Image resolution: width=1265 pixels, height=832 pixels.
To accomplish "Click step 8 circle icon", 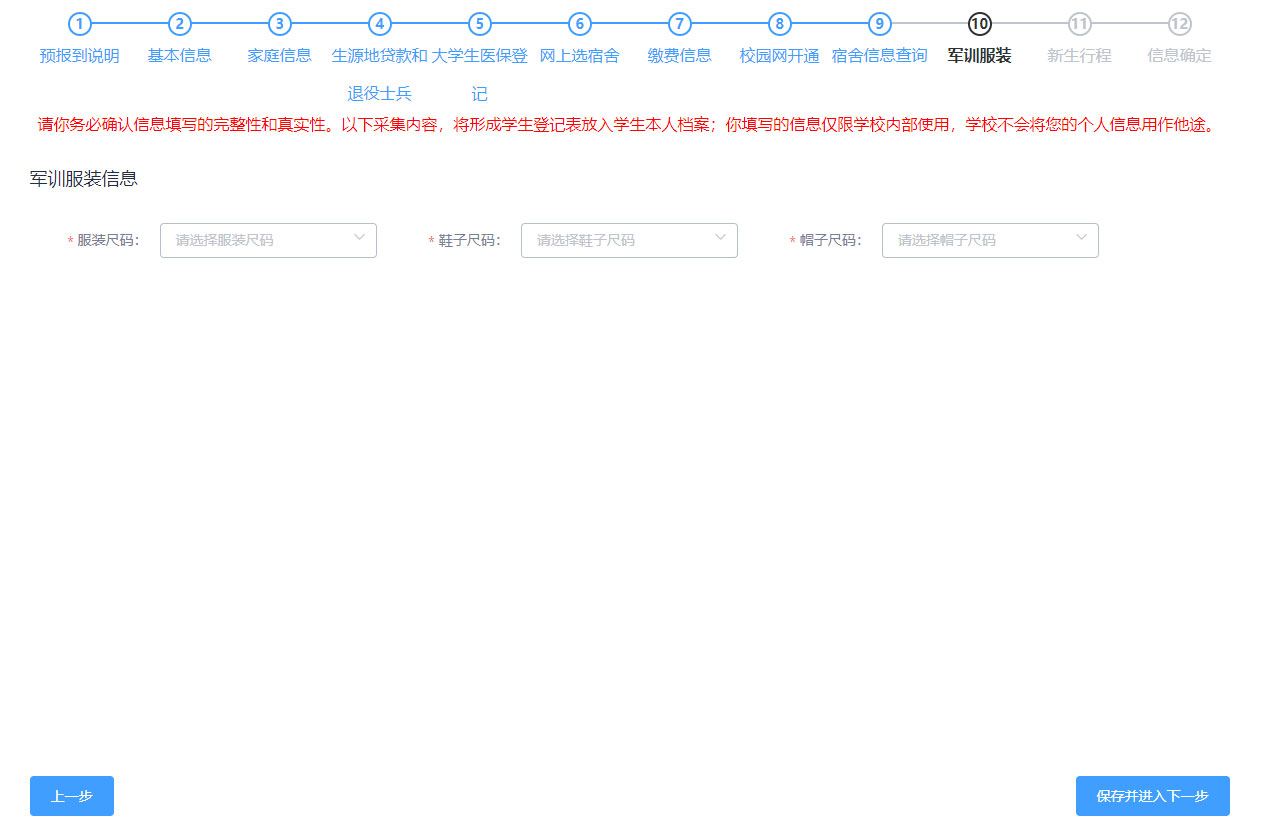I will (x=780, y=24).
